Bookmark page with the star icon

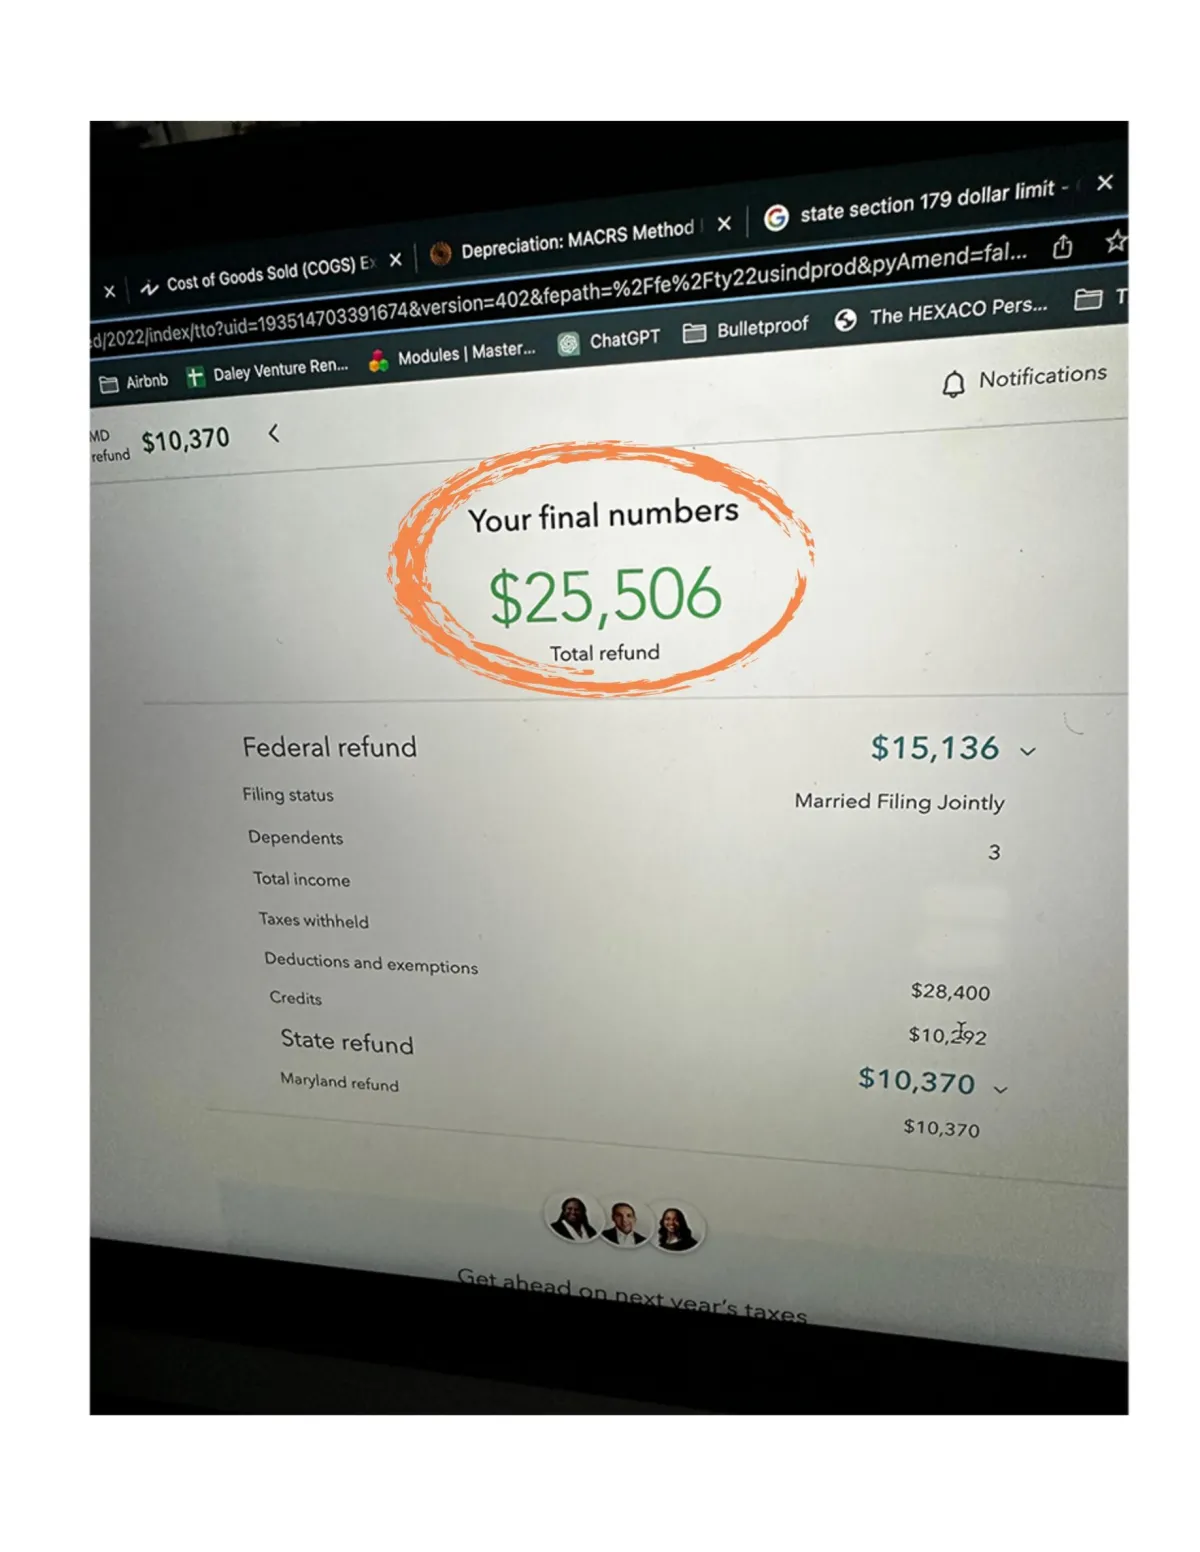[1116, 241]
